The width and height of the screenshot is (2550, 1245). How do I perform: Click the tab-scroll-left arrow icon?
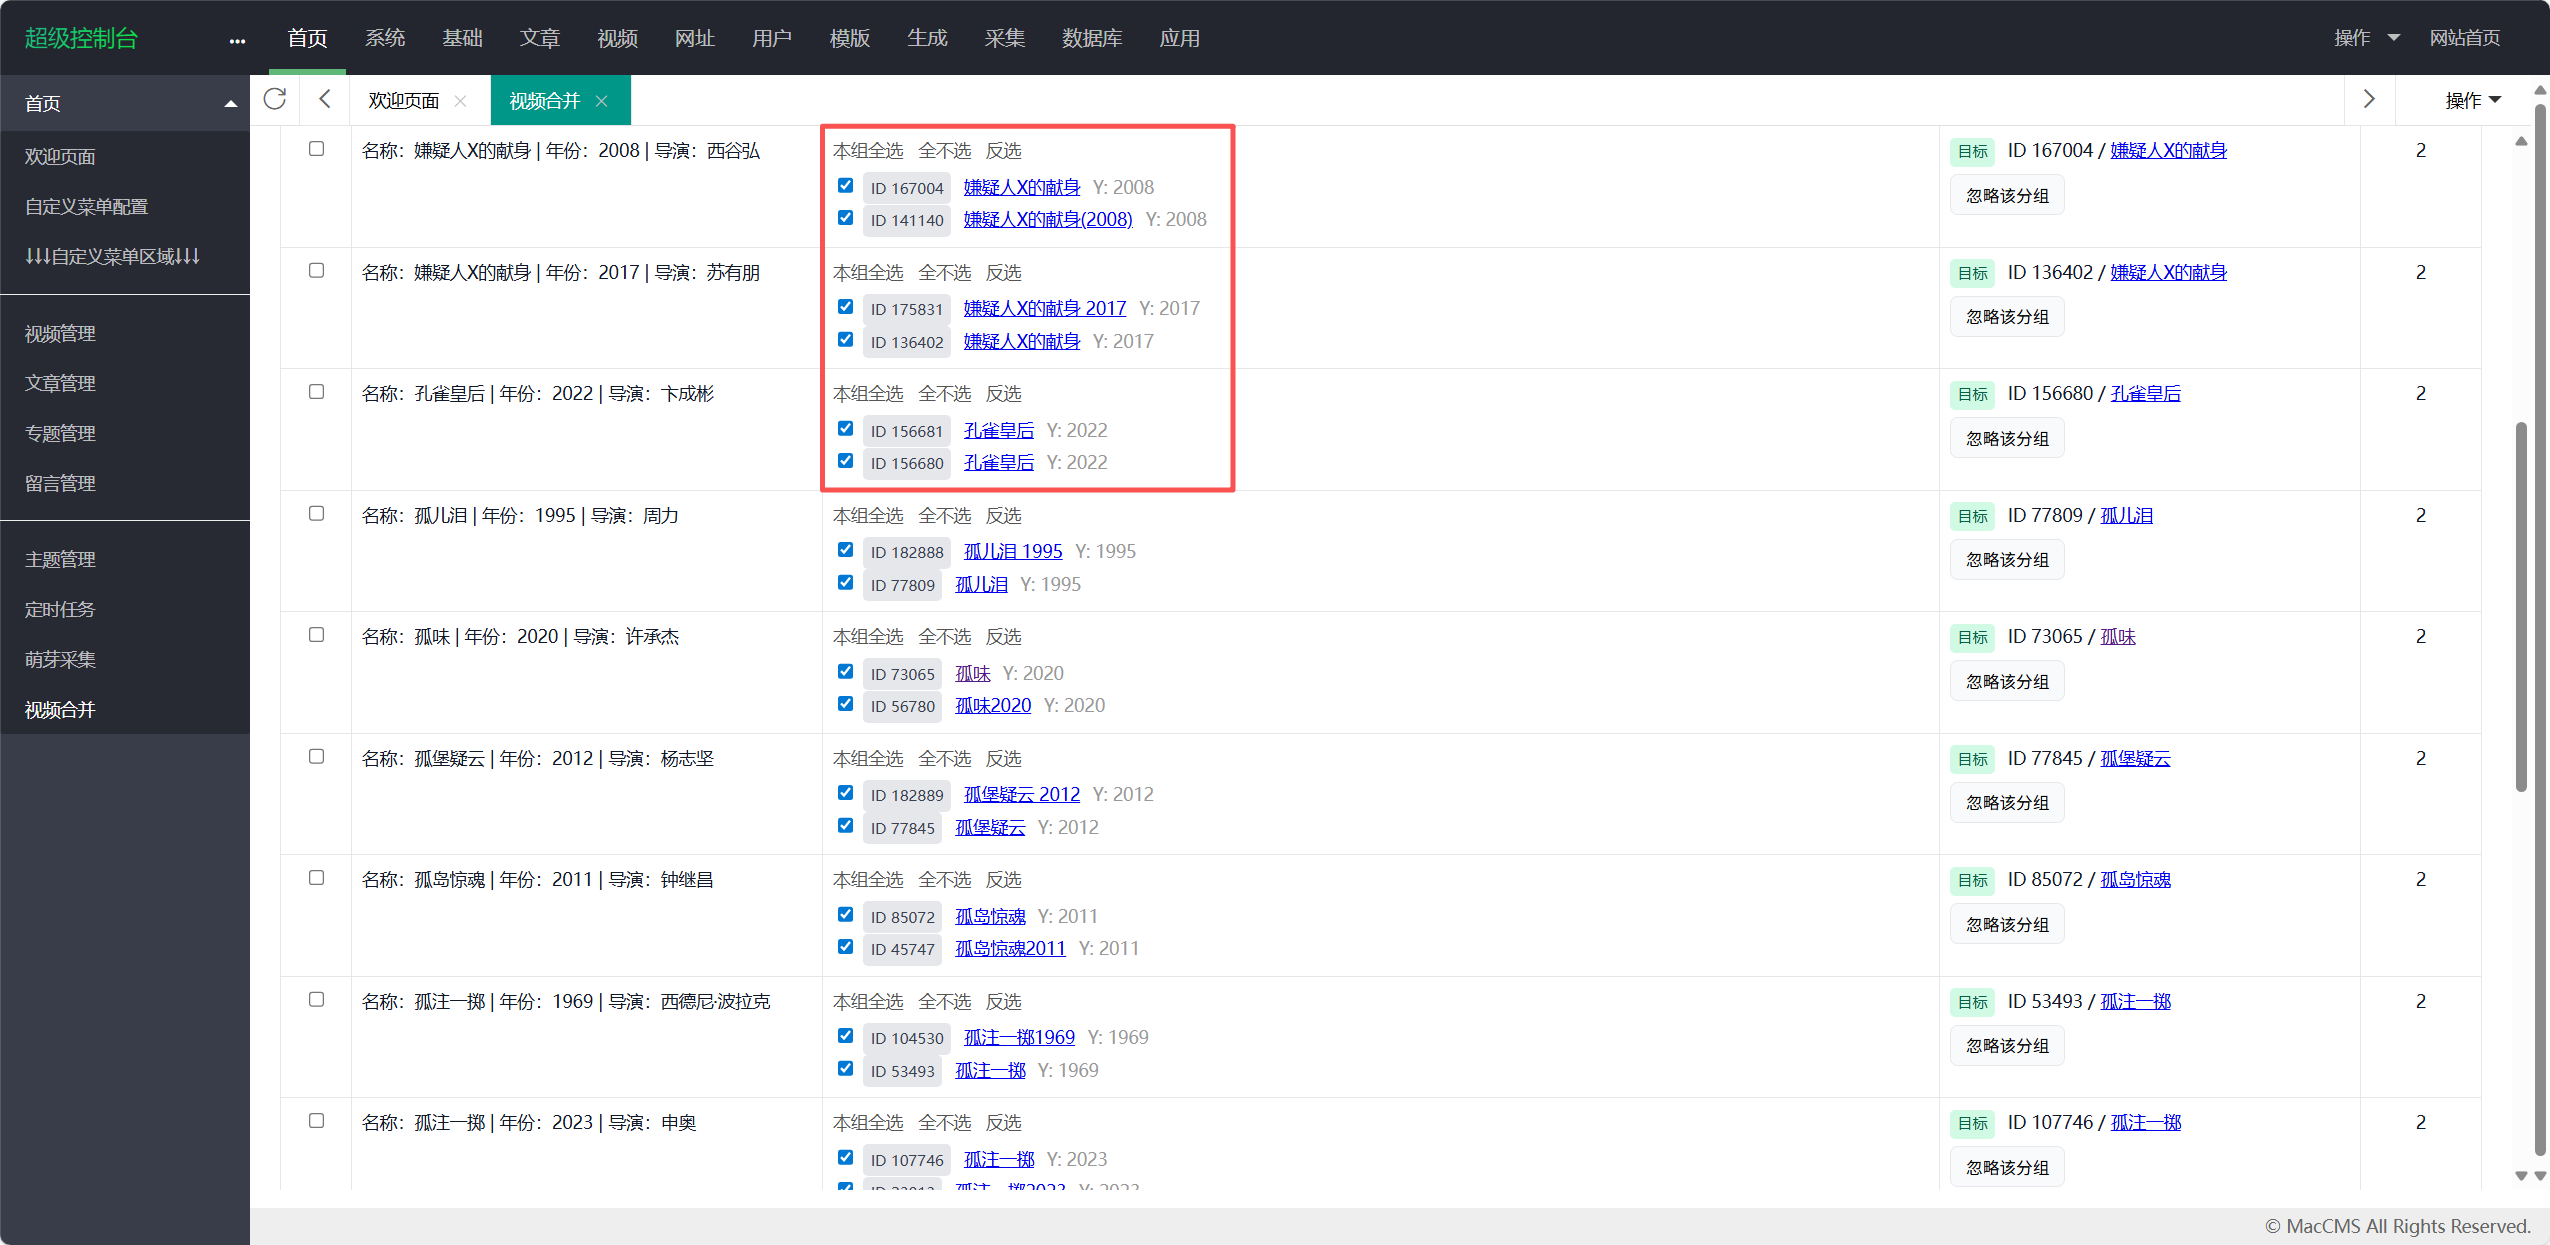324,99
